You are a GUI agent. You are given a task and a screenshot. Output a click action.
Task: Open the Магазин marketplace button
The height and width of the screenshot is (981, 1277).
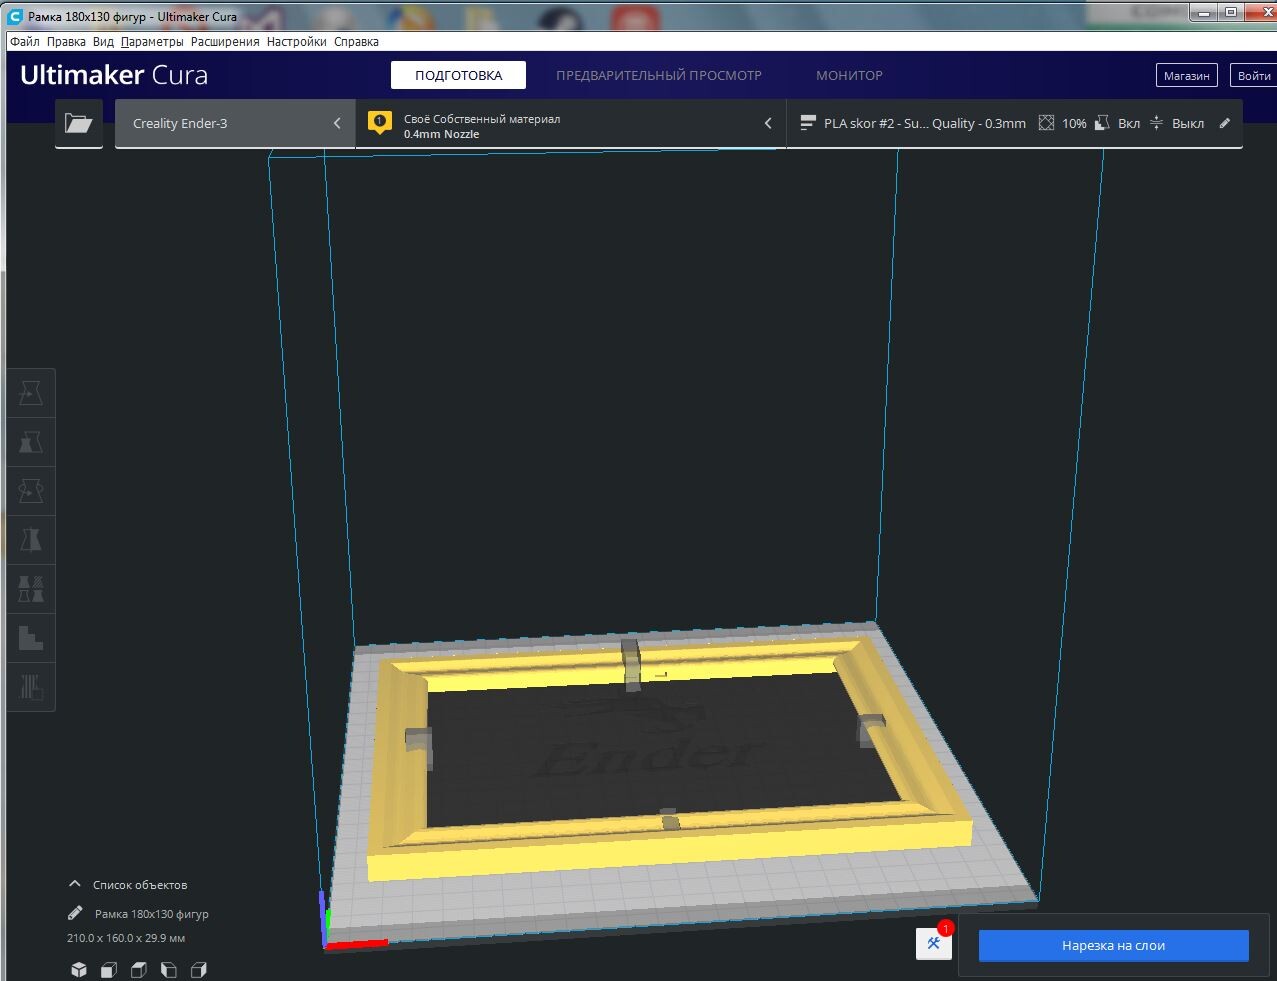(1186, 75)
